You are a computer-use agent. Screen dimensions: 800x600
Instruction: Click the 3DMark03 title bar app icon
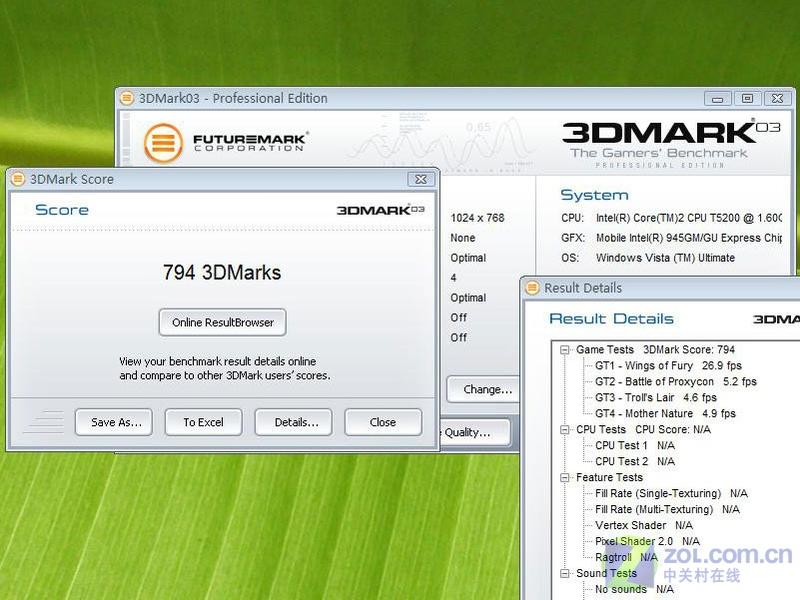[127, 97]
